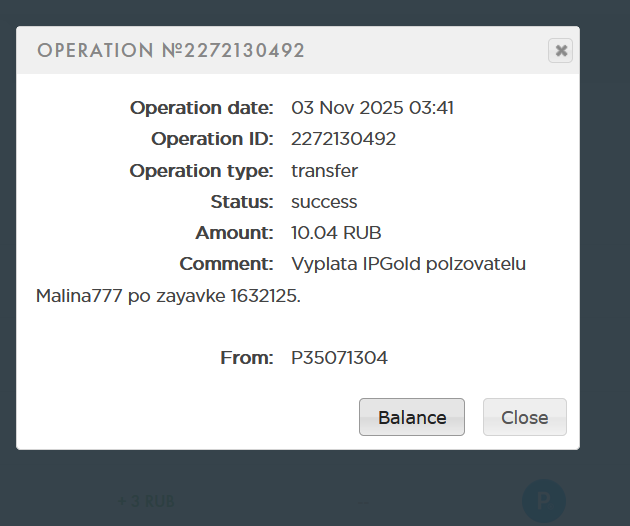Click the amount value 10.04 RUB
This screenshot has height=526, width=630.
click(x=336, y=233)
